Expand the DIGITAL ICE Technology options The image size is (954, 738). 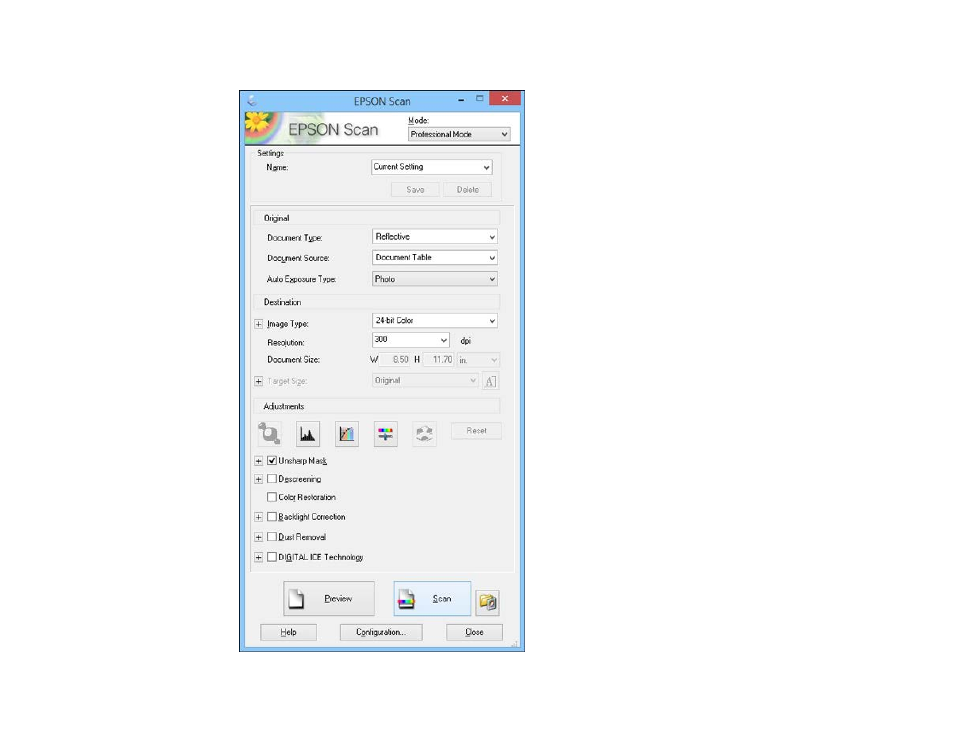point(259,557)
